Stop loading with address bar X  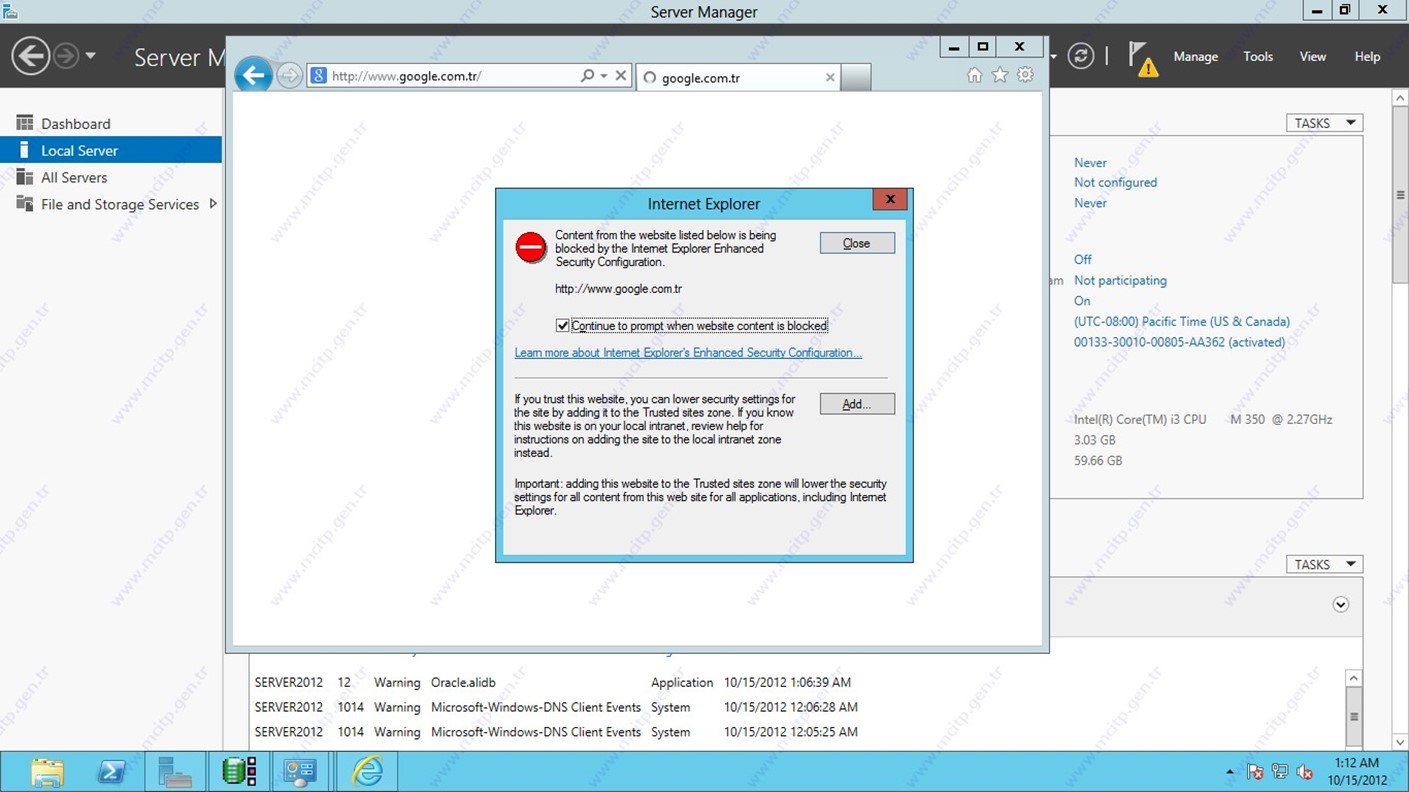621,76
